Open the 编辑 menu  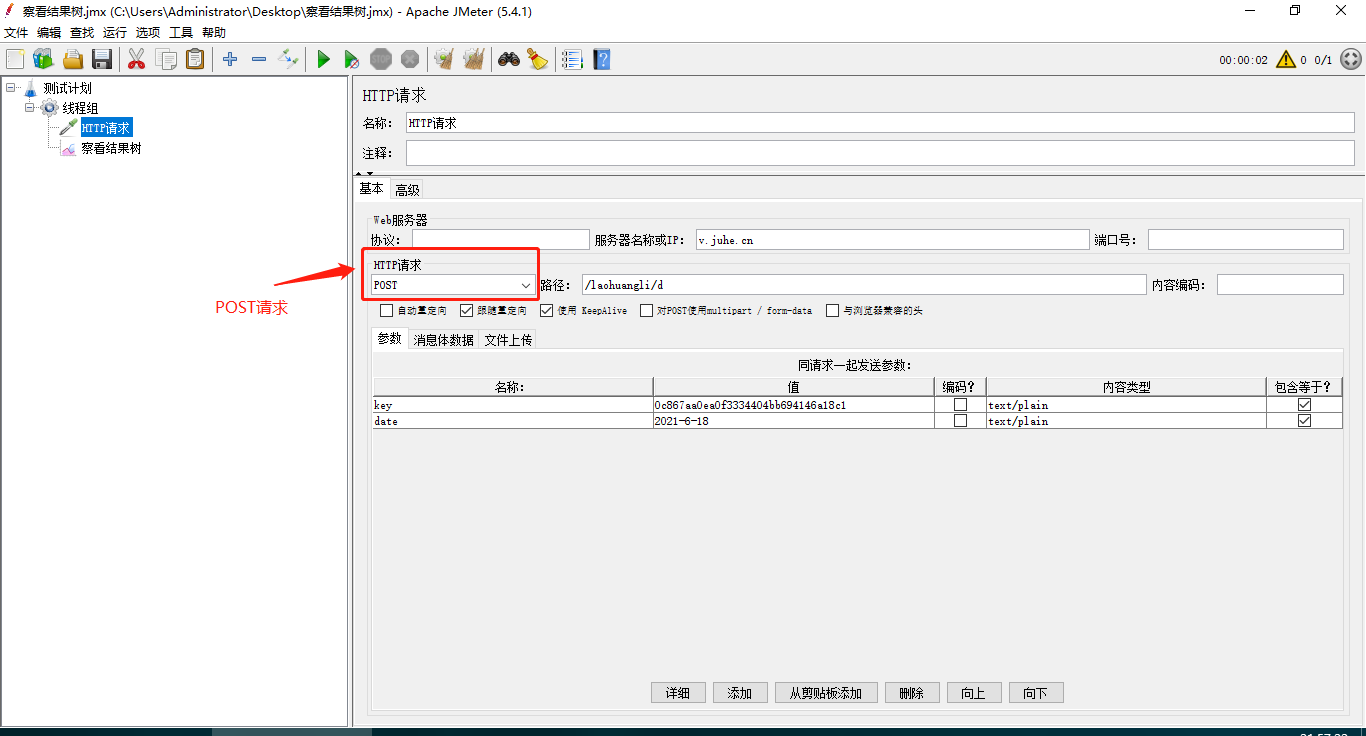[x=49, y=32]
